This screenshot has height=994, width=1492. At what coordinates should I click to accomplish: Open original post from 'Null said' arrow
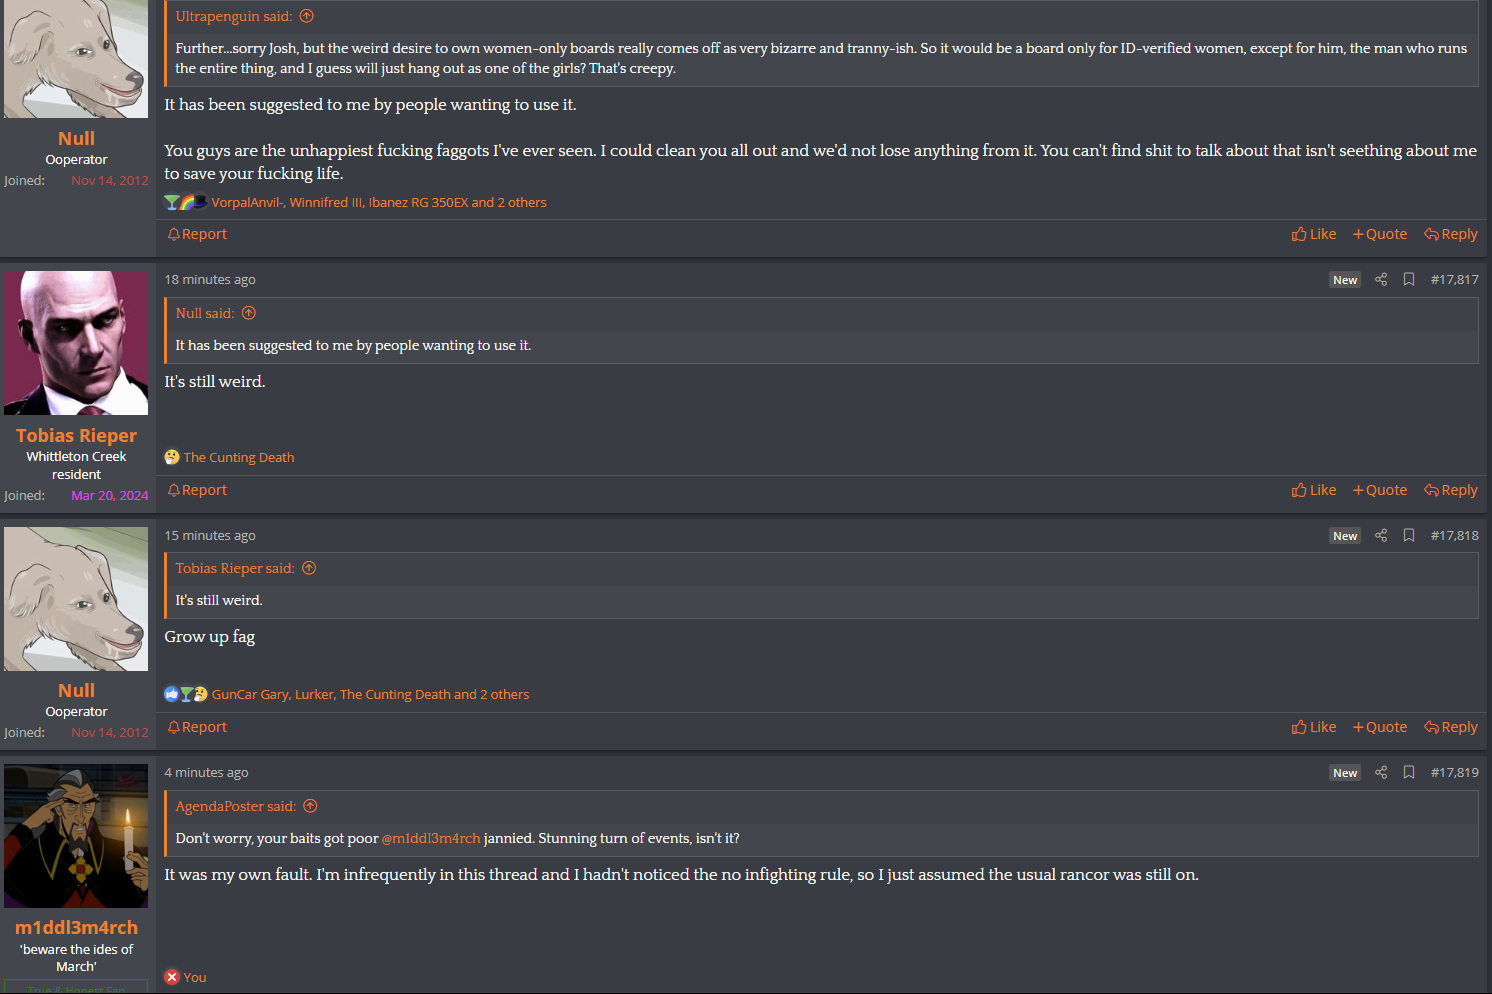click(x=249, y=313)
